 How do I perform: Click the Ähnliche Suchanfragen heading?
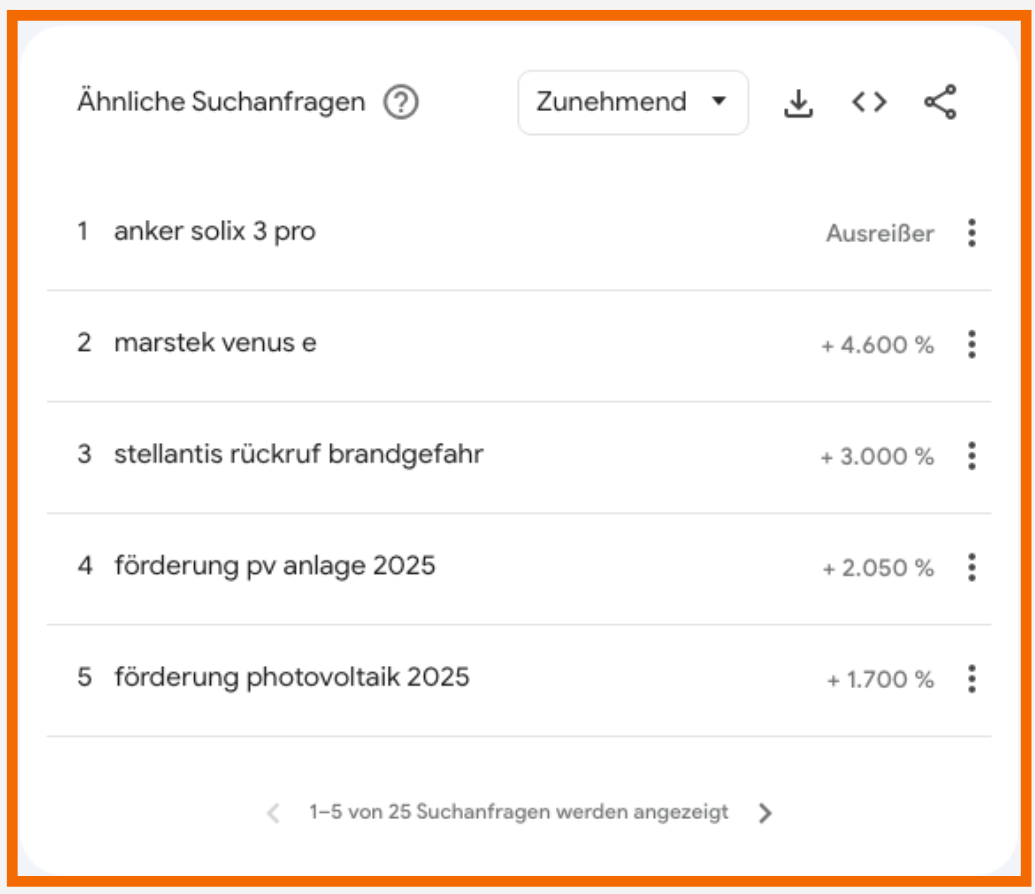221,102
